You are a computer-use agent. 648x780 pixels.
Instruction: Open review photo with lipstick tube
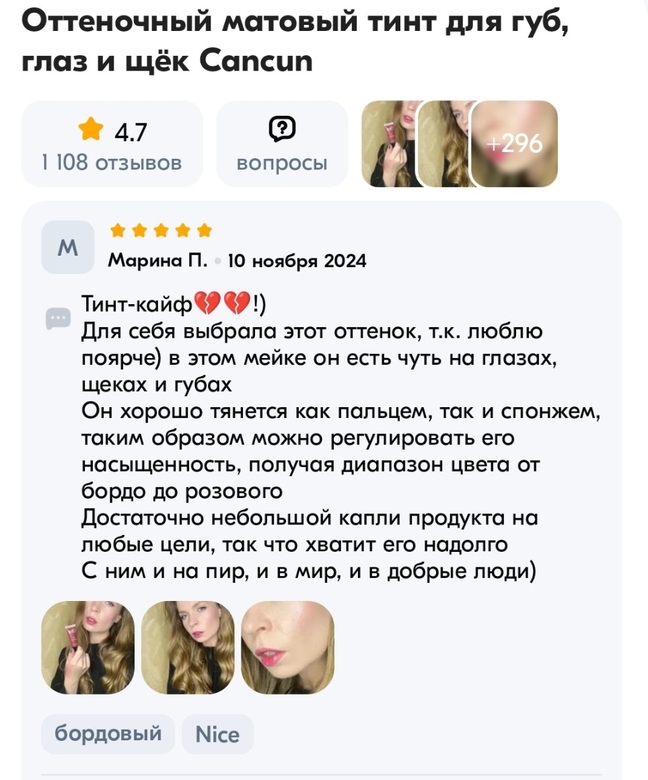point(88,647)
